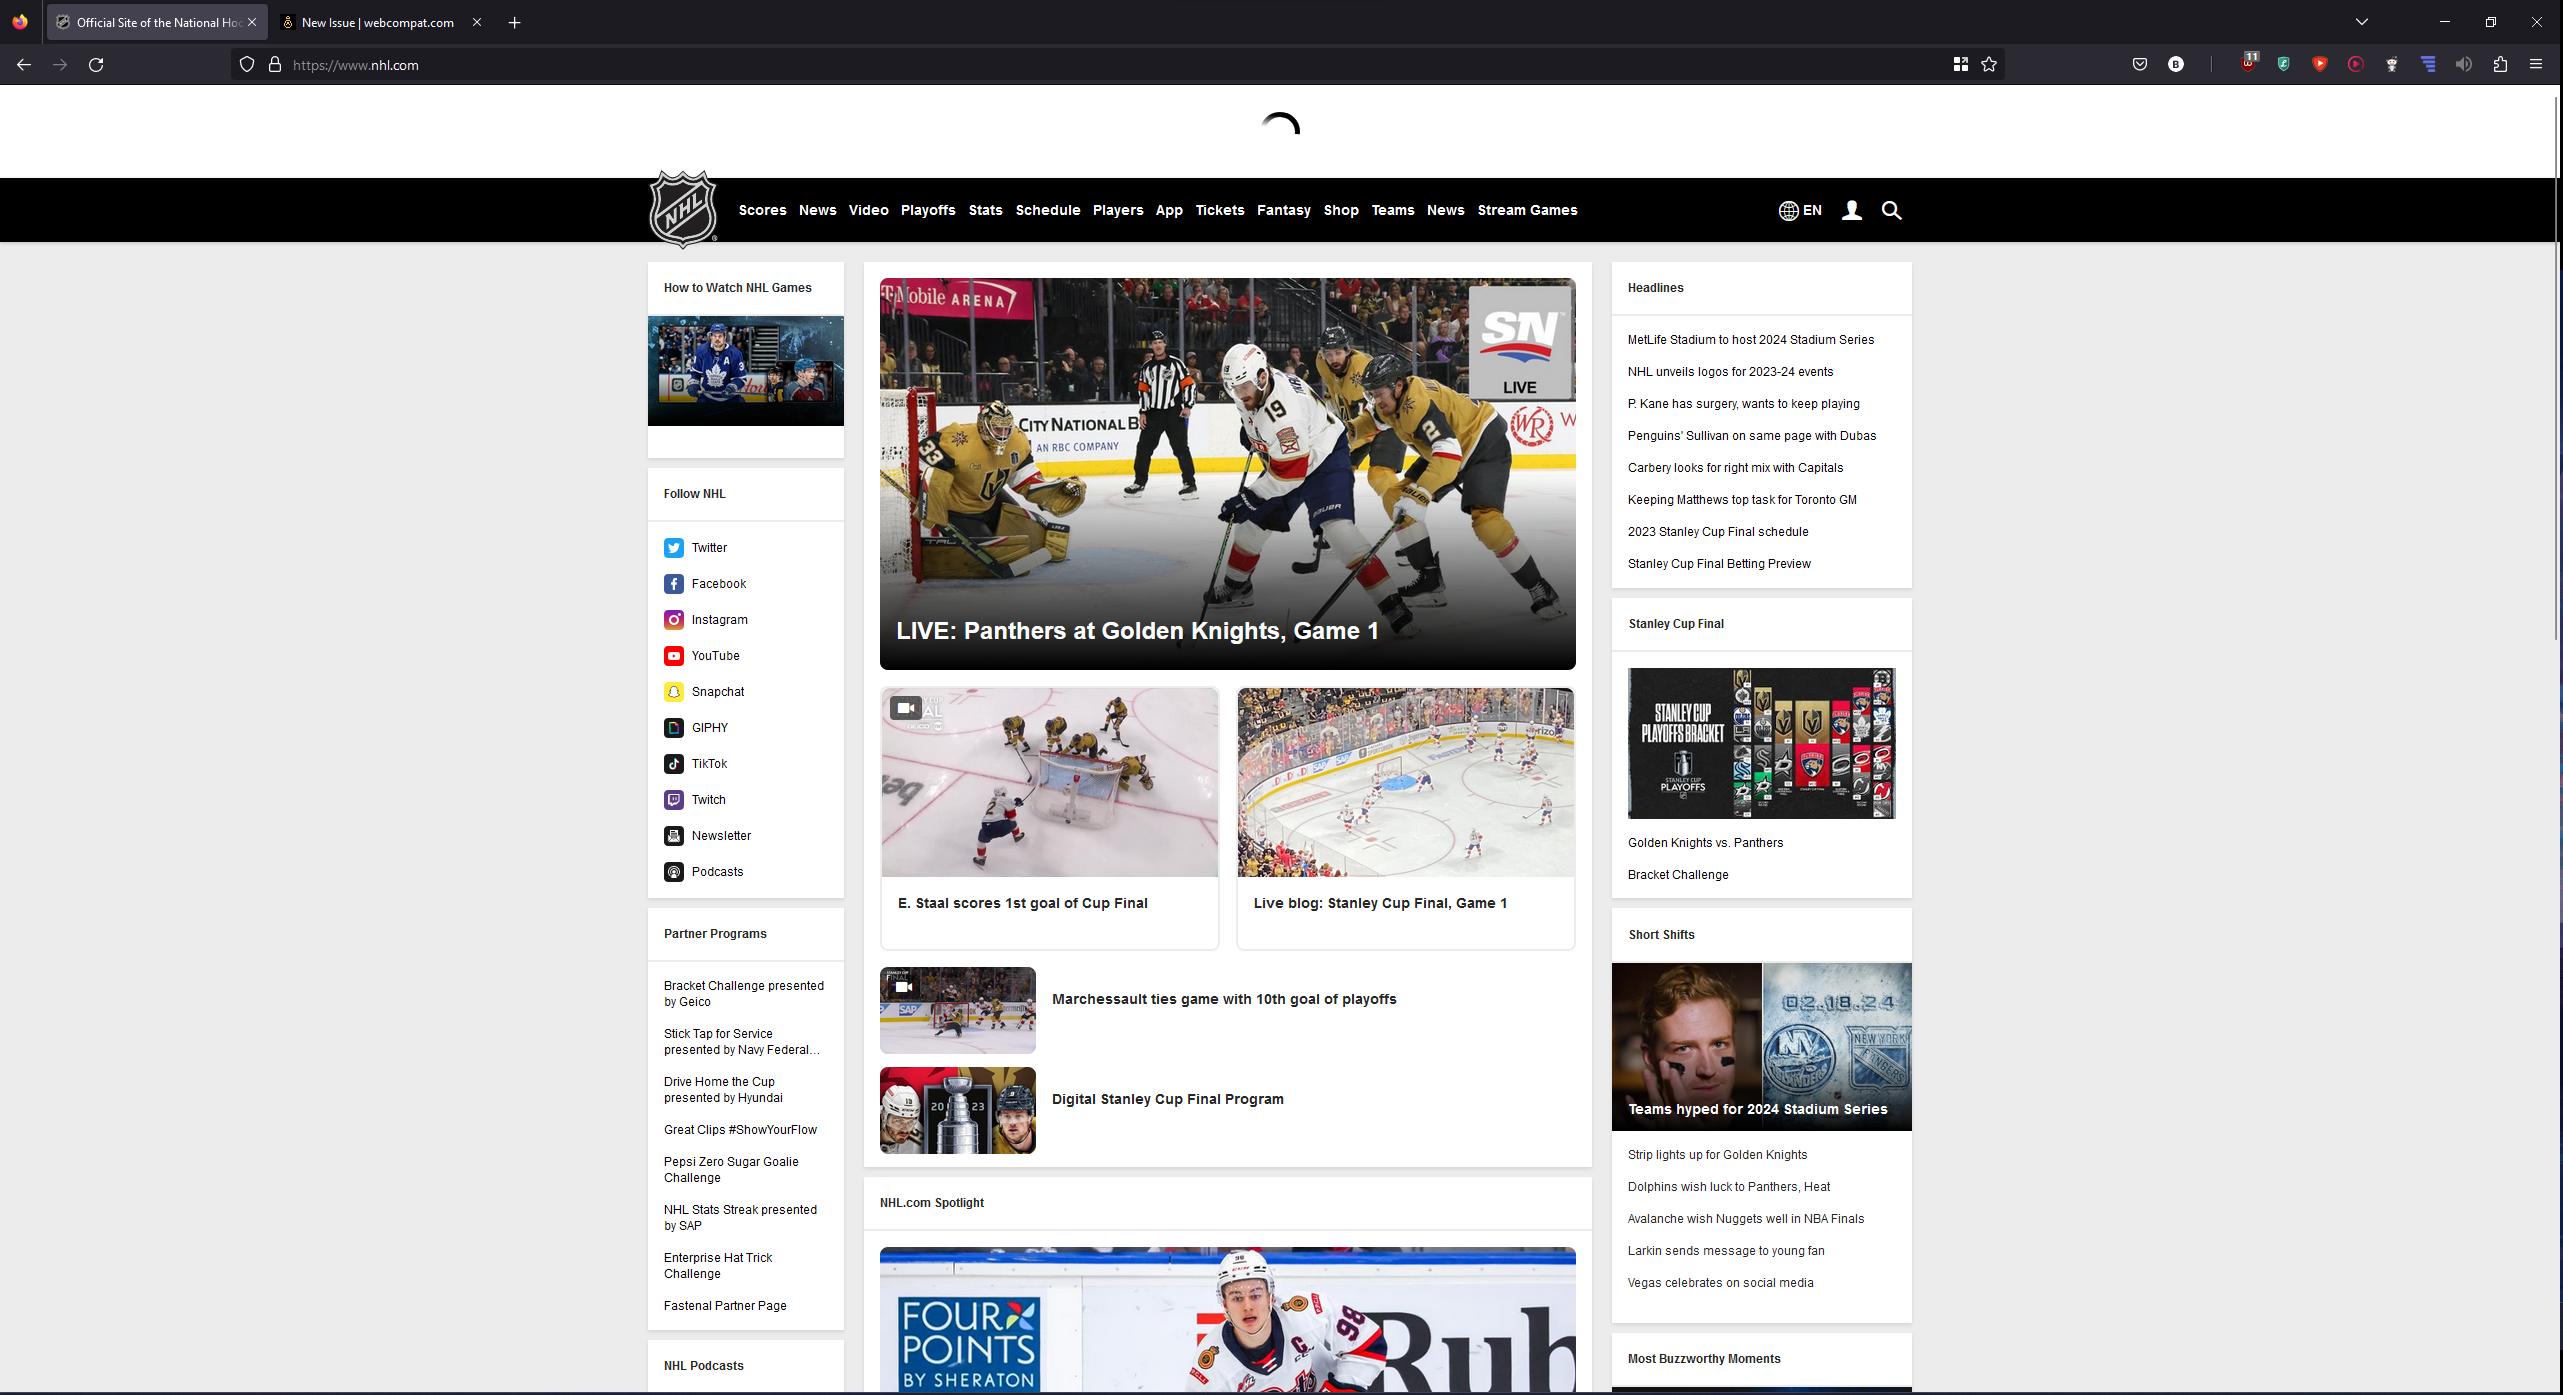Open NHL account sign-in person icon
Screen dimensions: 2563x1395
[x=1851, y=210]
